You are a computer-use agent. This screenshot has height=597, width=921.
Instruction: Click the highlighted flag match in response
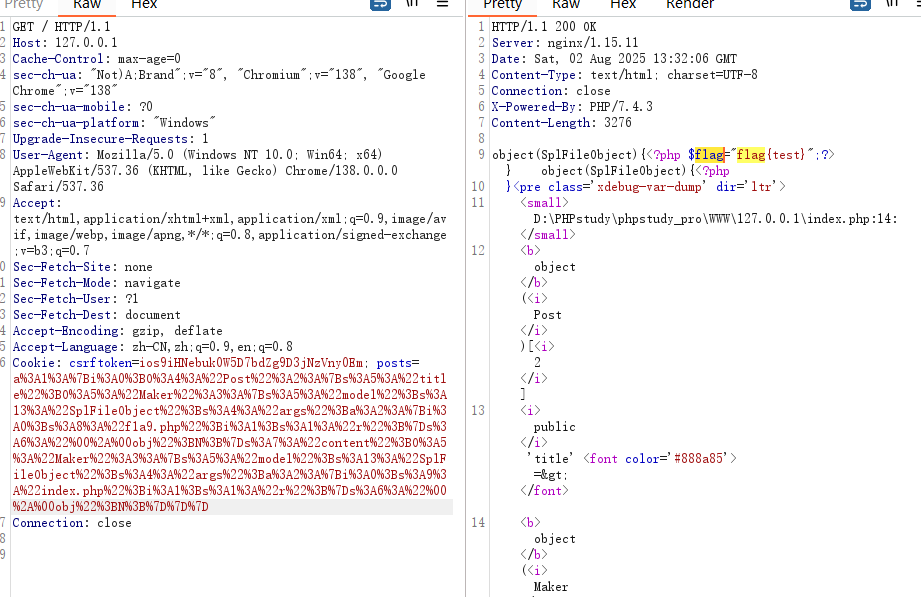tap(709, 155)
